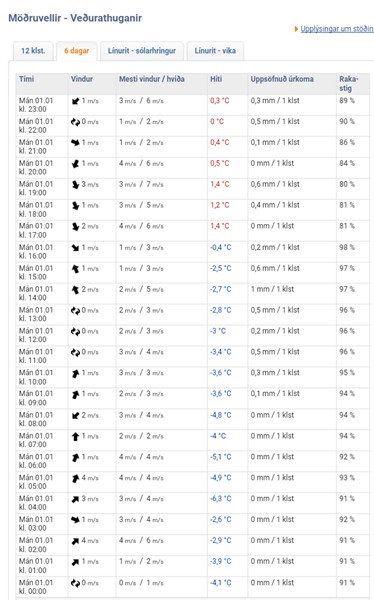Click wind direction arrow for kl. 23:00
The width and height of the screenshot is (374, 600).
click(x=75, y=101)
